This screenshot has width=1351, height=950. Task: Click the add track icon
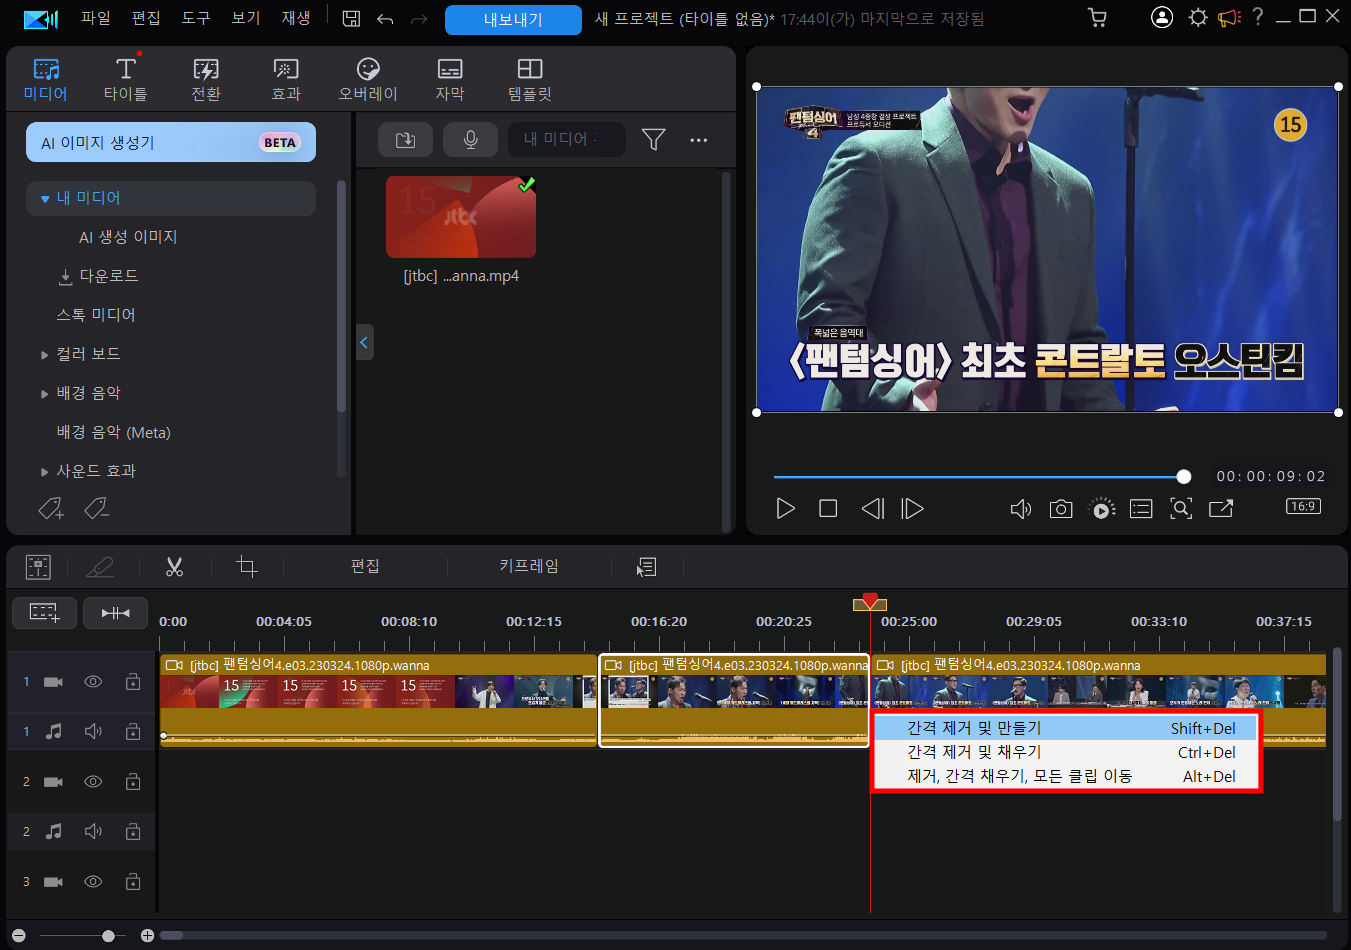tap(44, 612)
